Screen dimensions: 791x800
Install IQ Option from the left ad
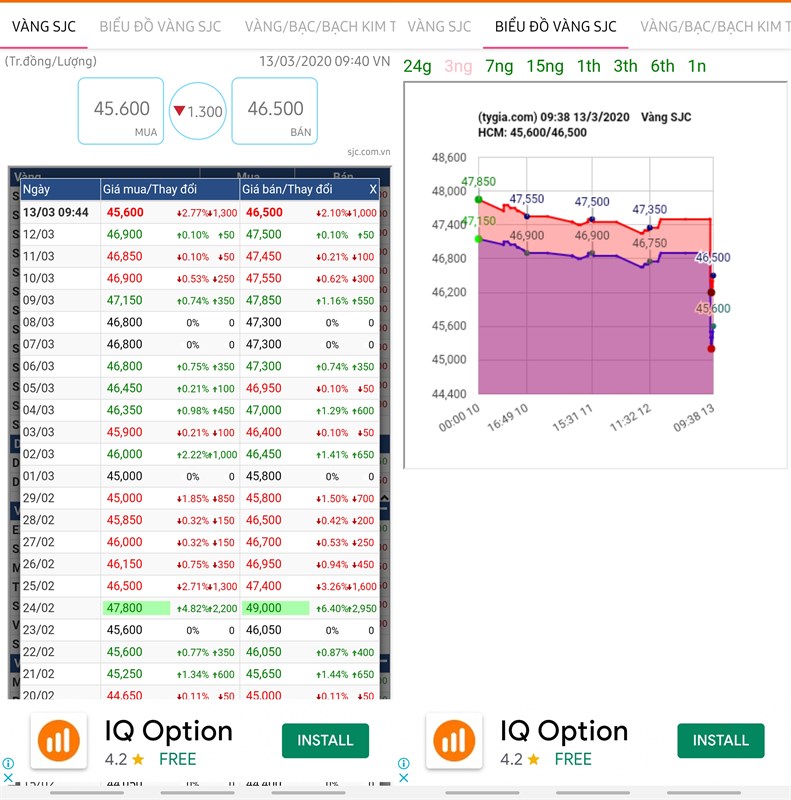(x=325, y=740)
